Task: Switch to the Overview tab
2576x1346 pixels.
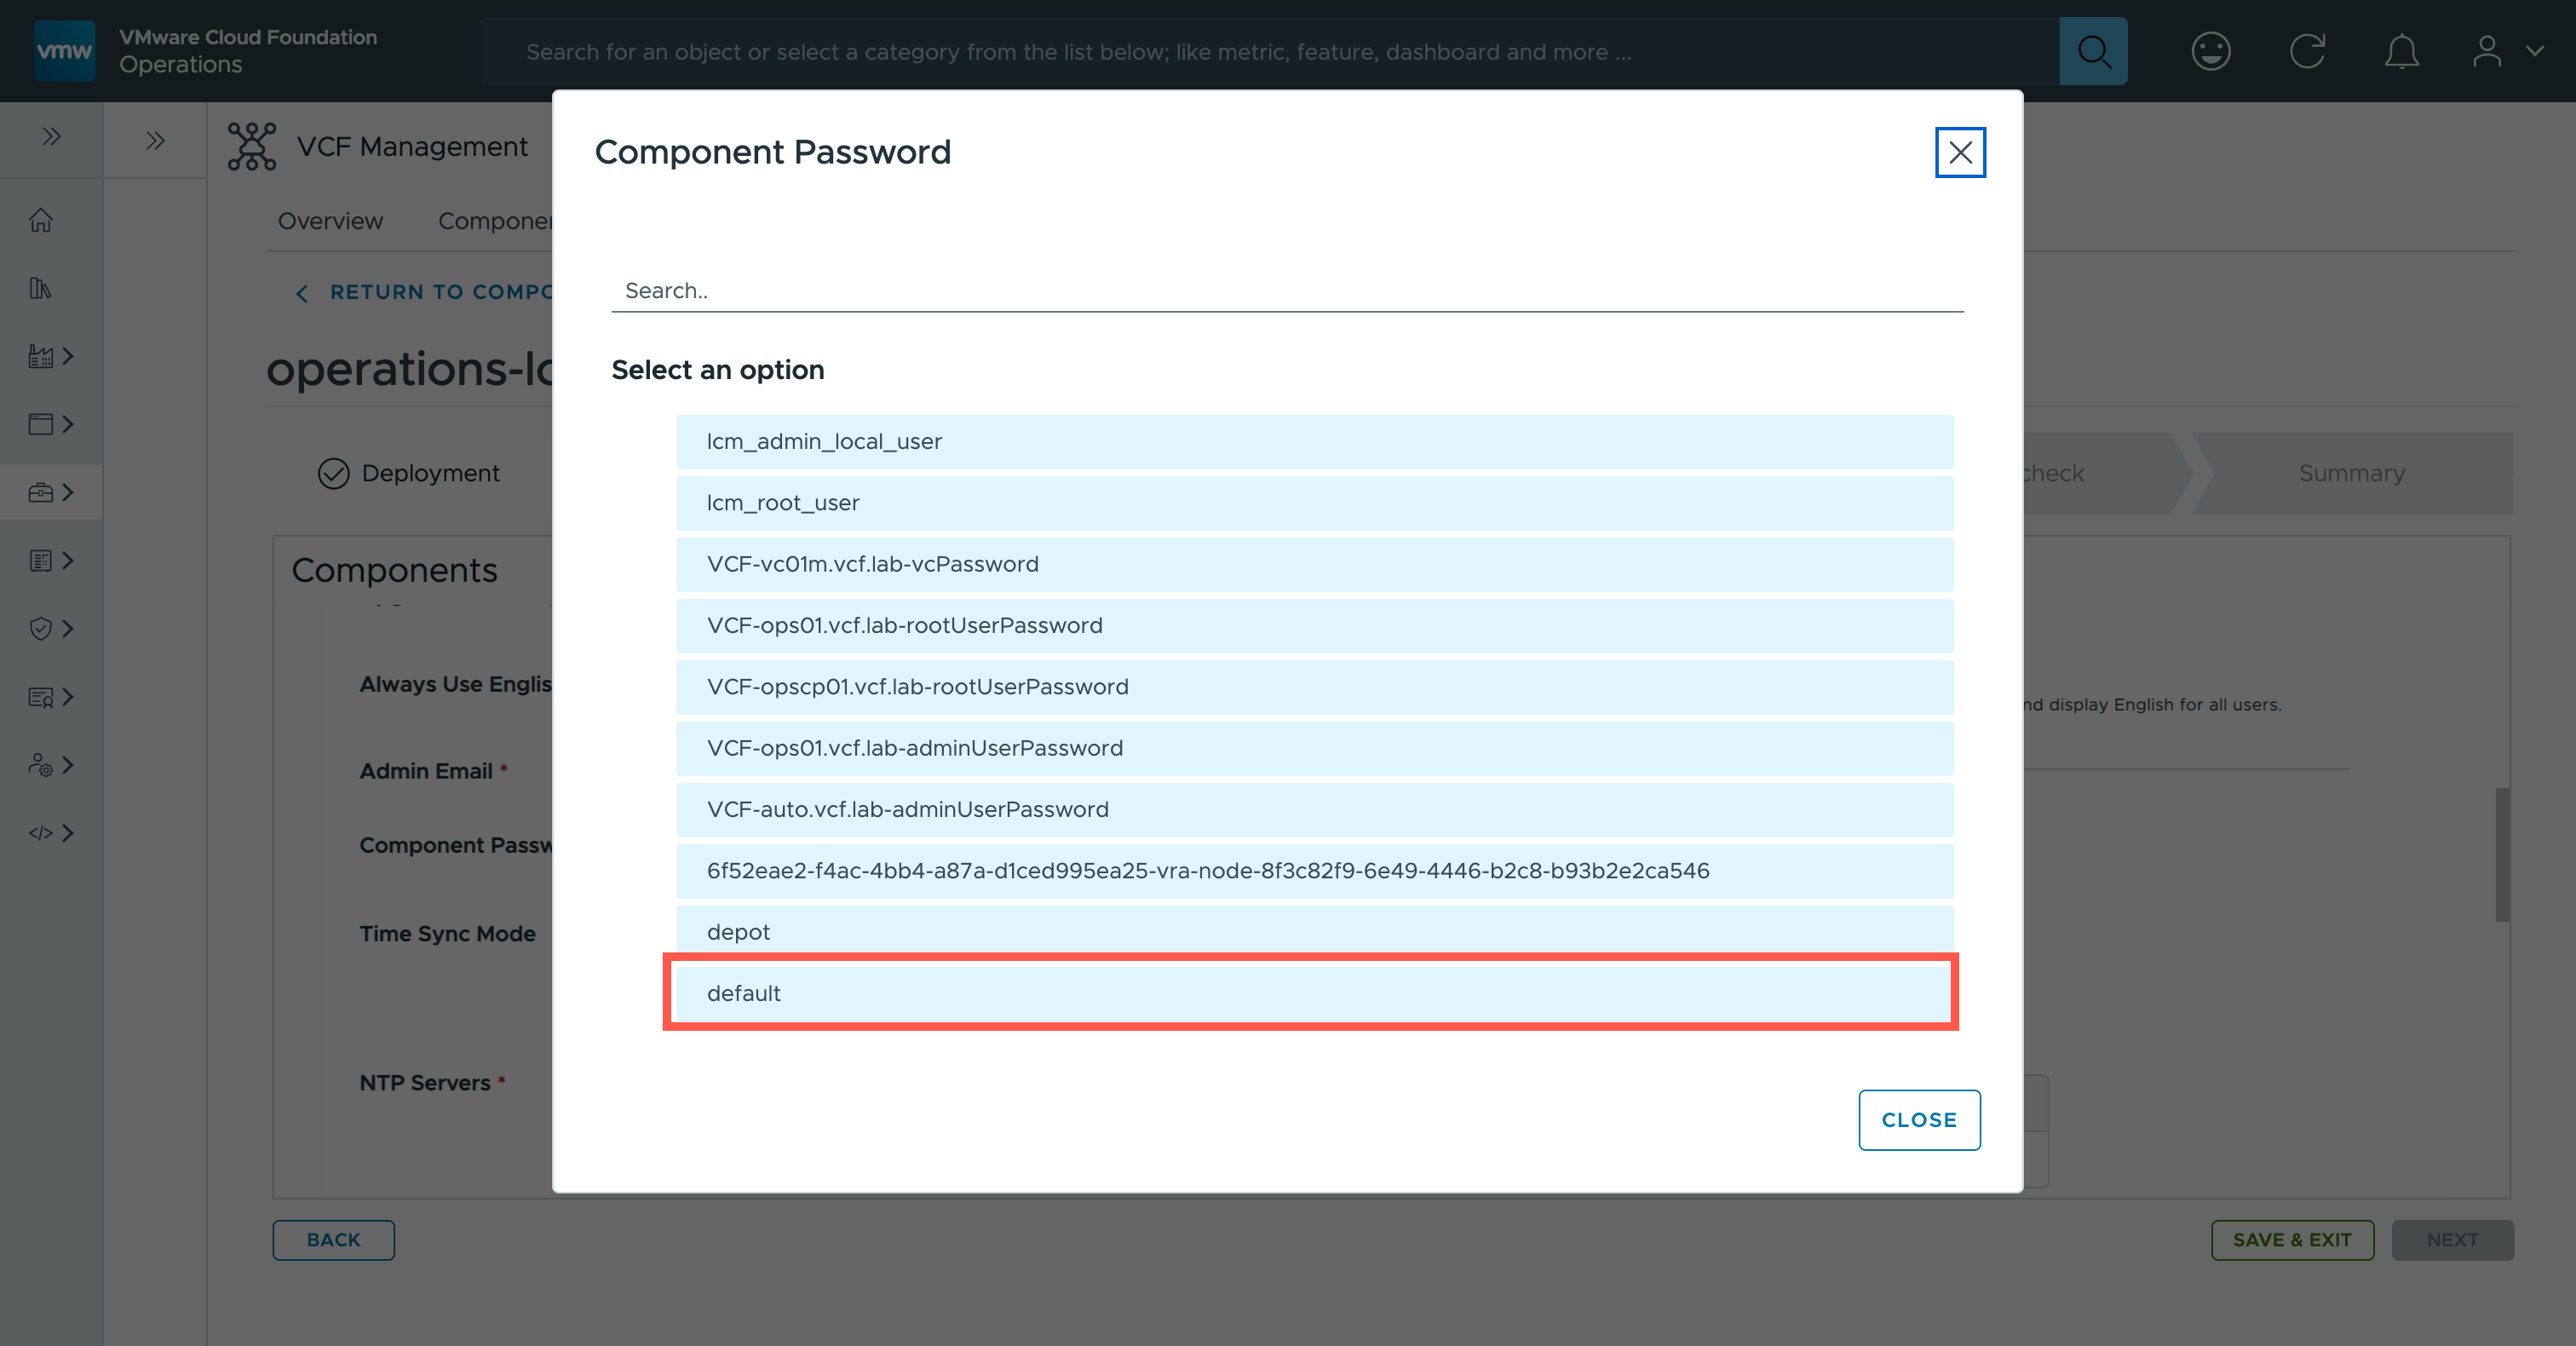Action: (330, 221)
